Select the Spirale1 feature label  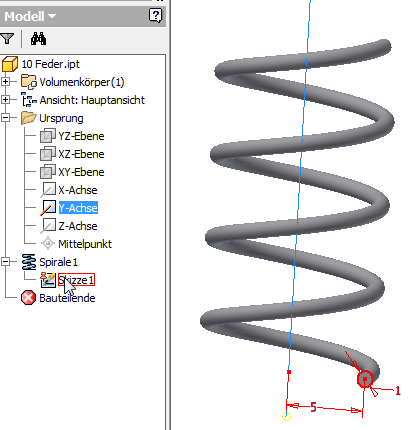click(59, 262)
